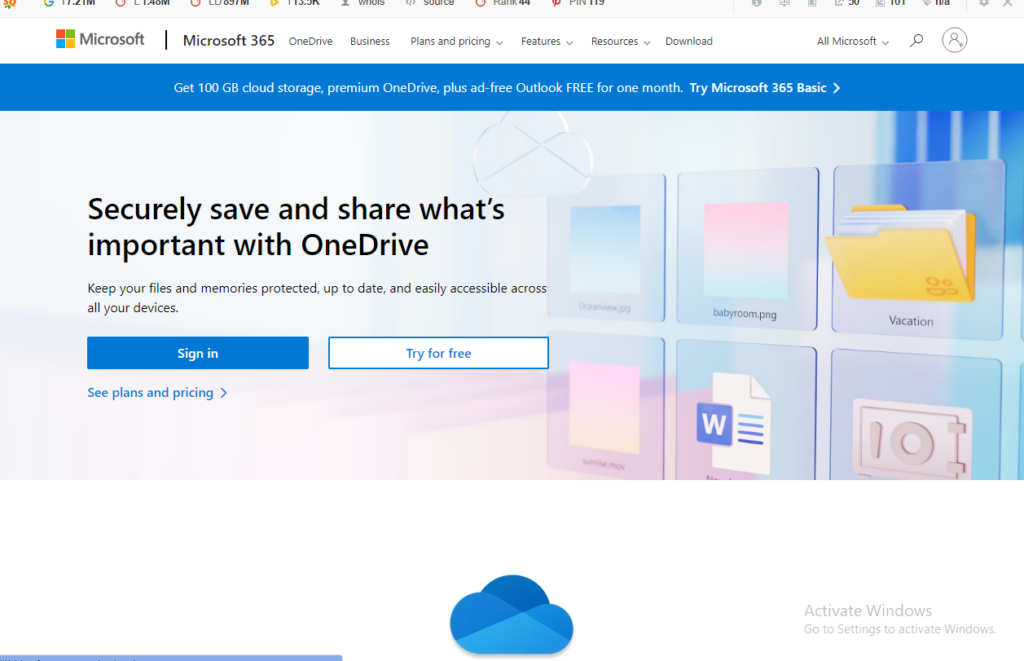Viewport: 1024px width, 661px height.
Task: Open See plans and pricing link
Action: pyautogui.click(x=157, y=393)
